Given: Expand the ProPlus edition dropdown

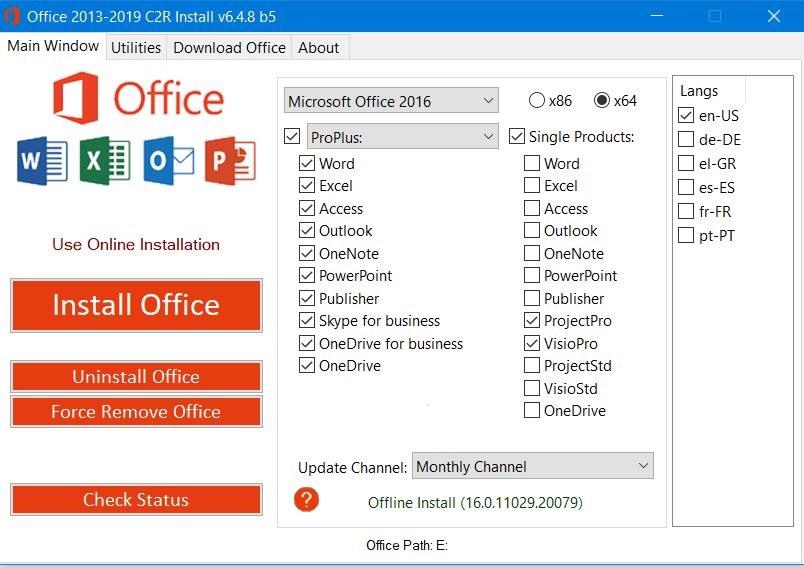Looking at the screenshot, I should [x=403, y=136].
